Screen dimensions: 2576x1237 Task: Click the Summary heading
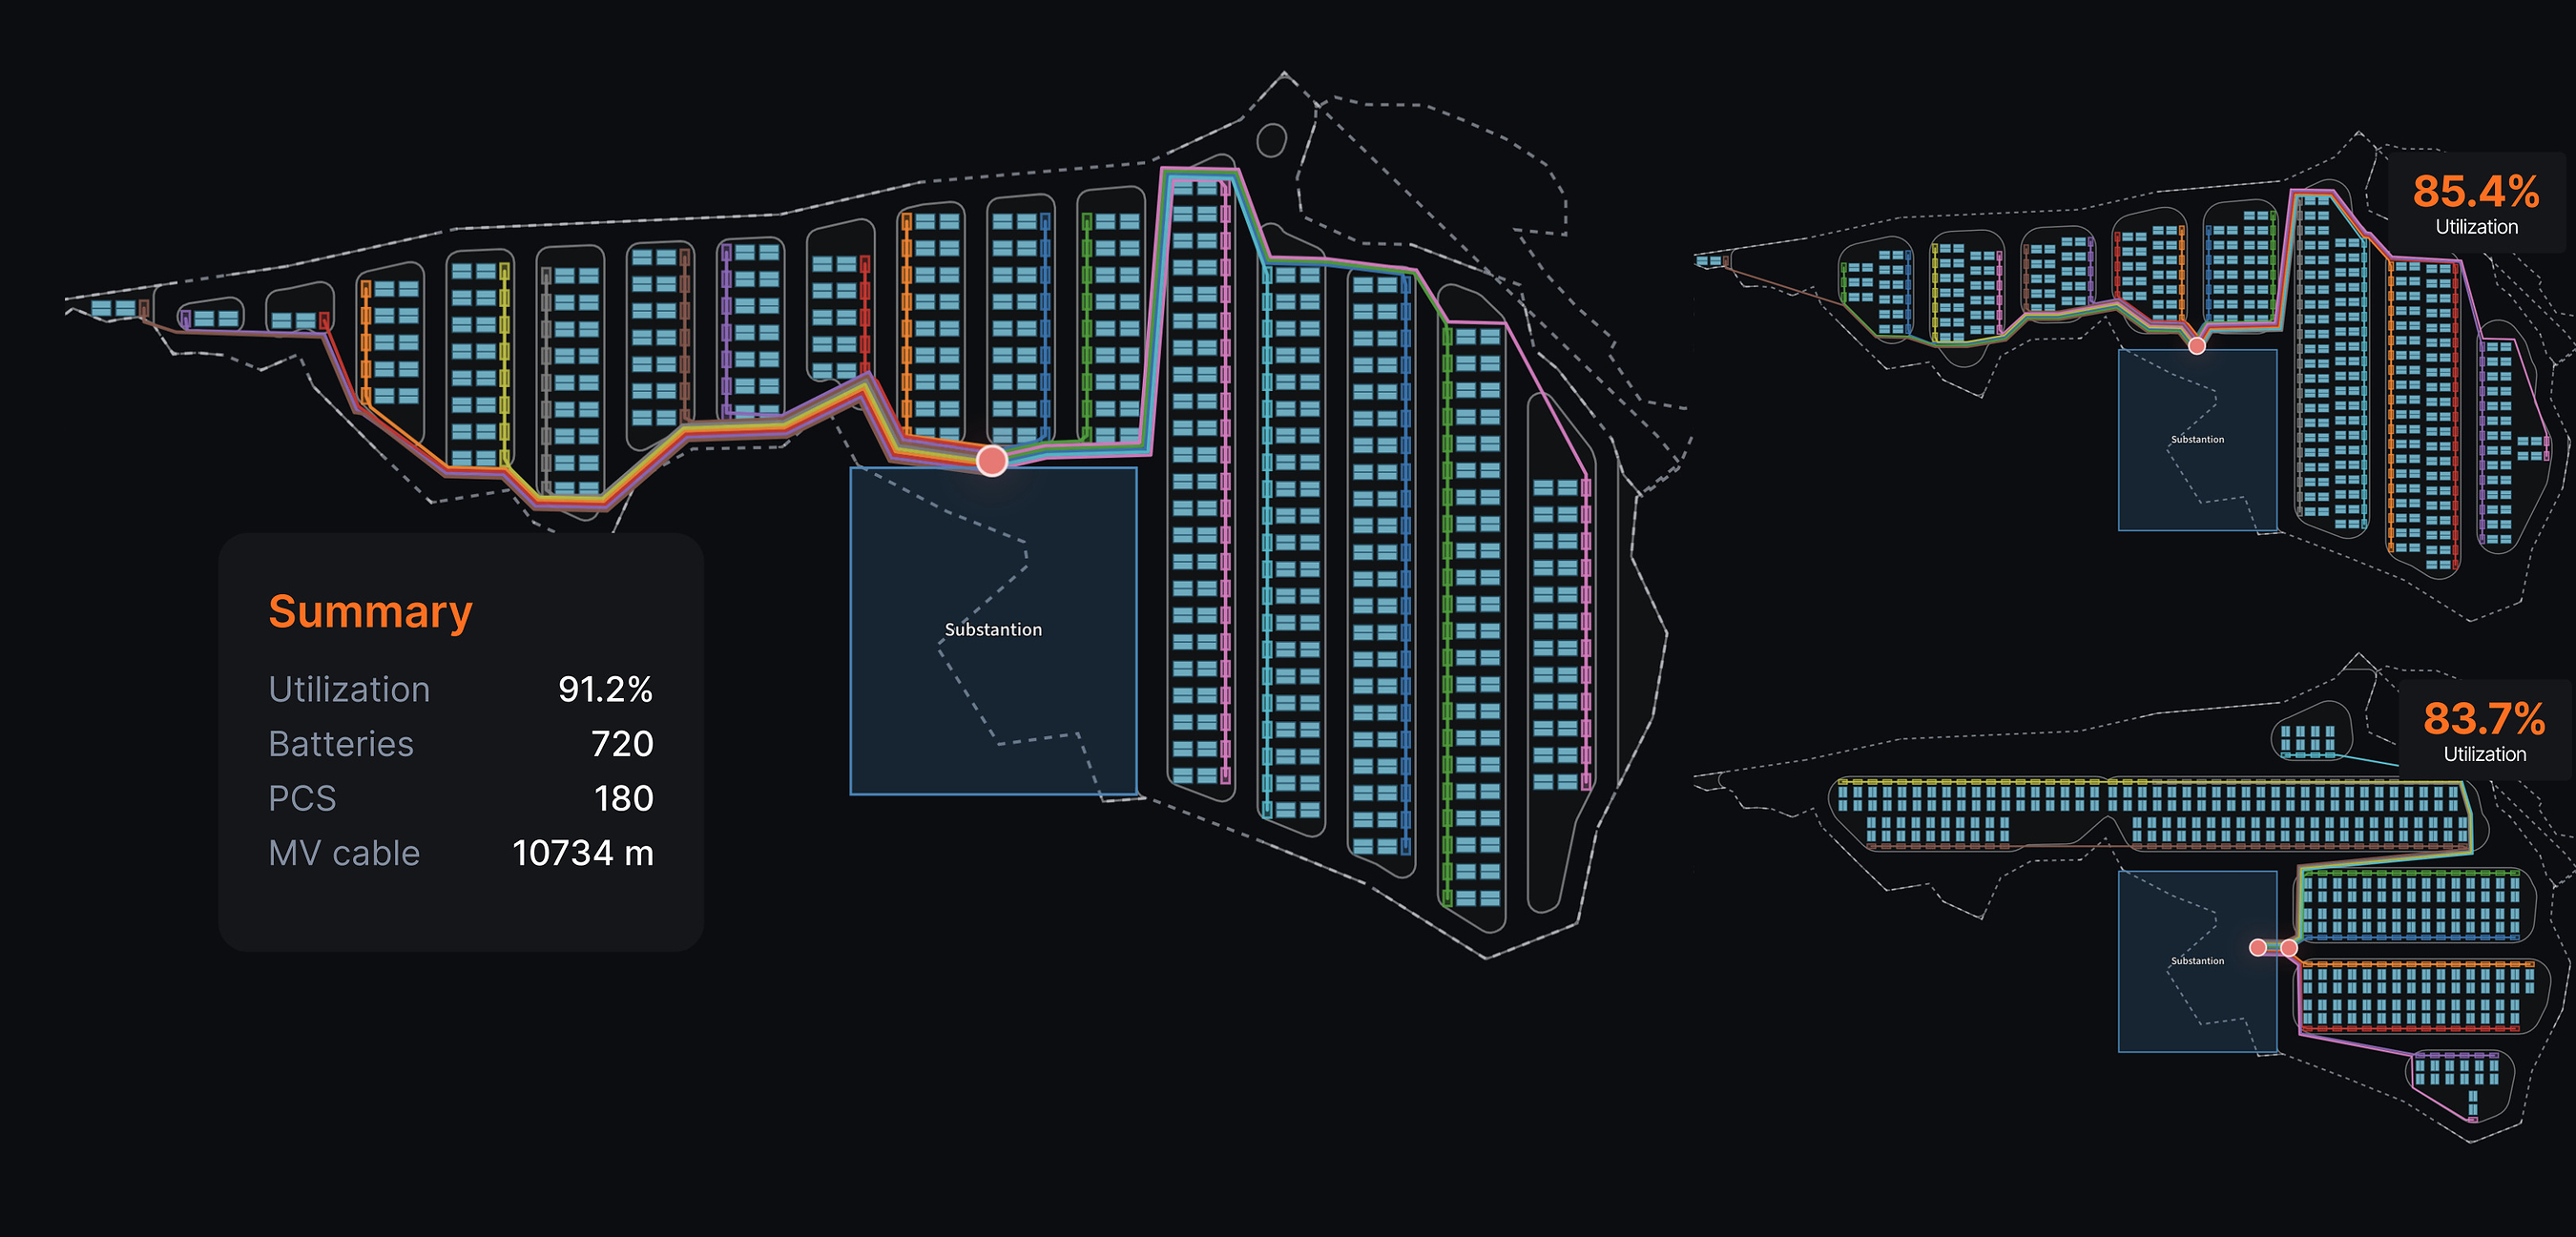point(370,611)
